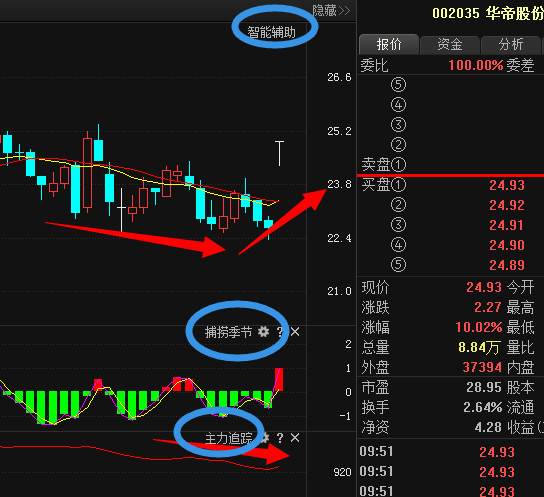Open help question mark for 主力追踪 indicator
544x497 pixels.
tap(280, 438)
